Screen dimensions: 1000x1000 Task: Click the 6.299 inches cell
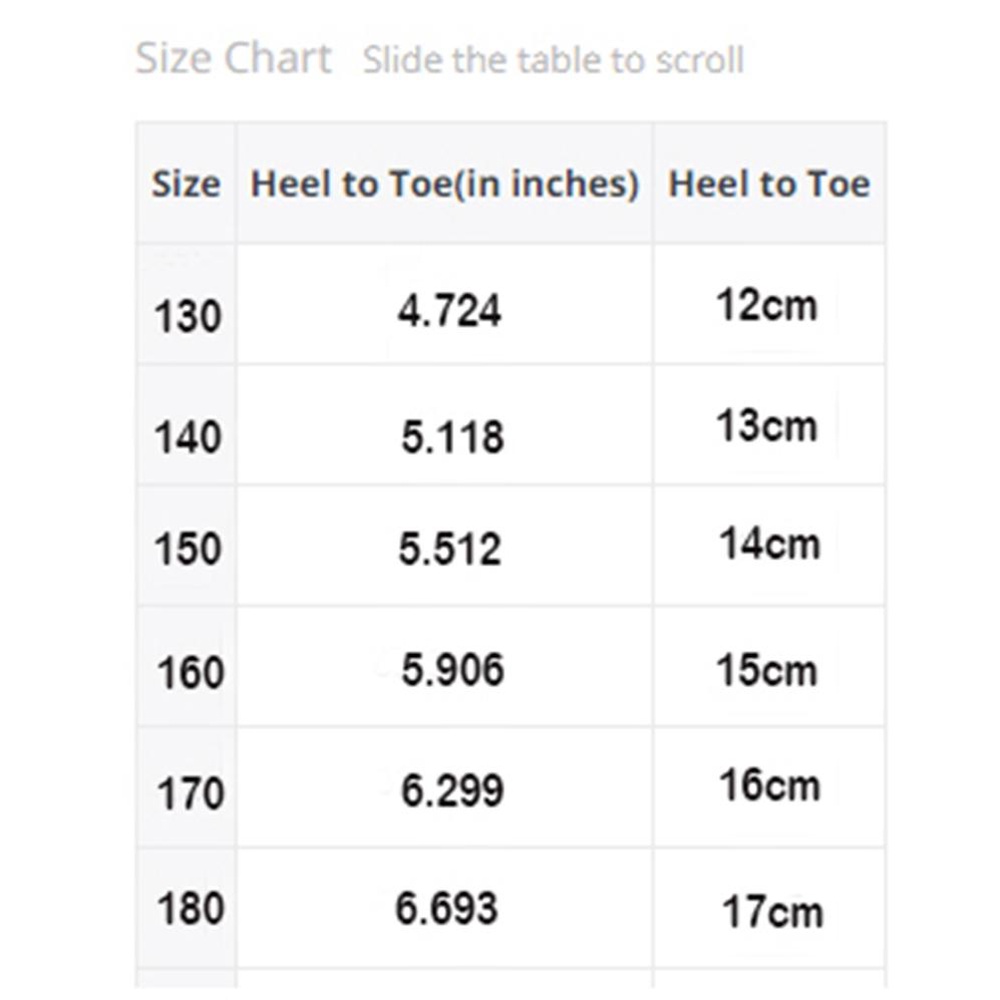(x=452, y=791)
